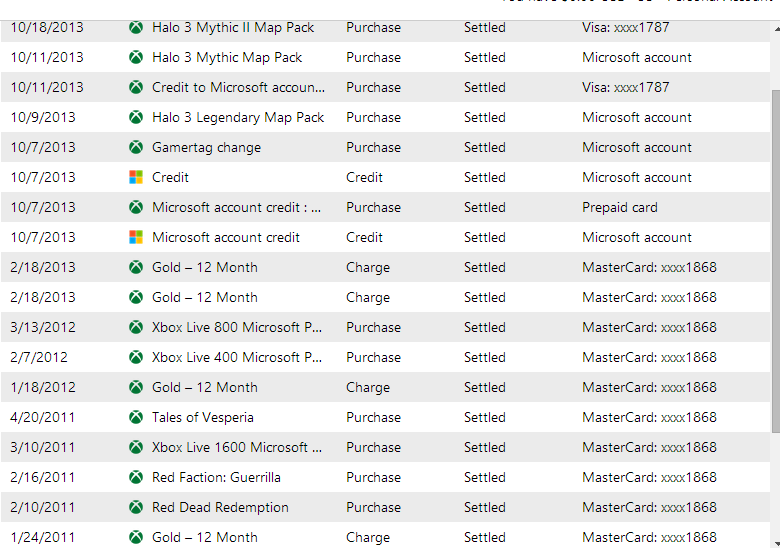Click Settled status in Tales of Vesperia row
This screenshot has height=548, width=780.
[x=485, y=417]
